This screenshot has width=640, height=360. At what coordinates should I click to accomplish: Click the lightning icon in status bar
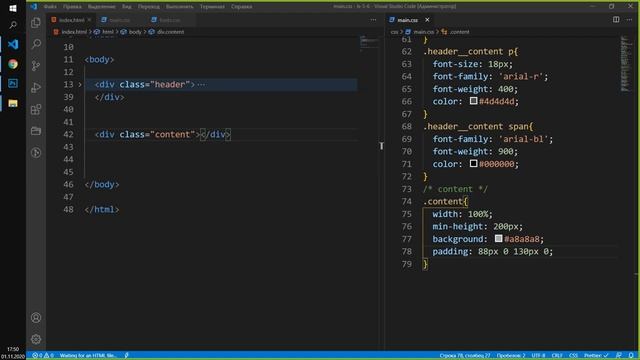pyautogui.click(x=127, y=356)
